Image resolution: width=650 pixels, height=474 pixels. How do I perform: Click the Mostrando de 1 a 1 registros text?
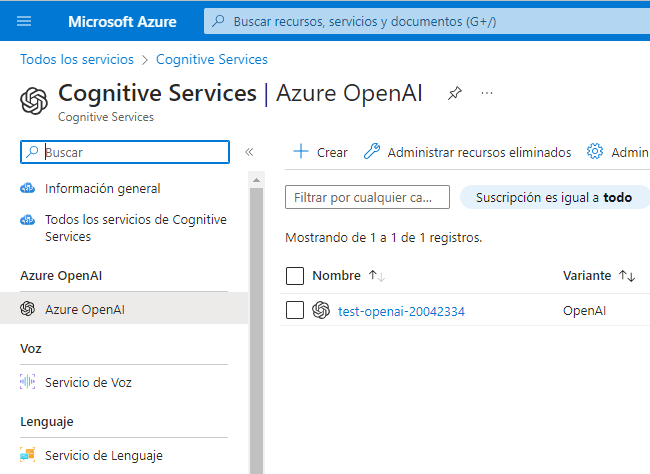[383, 238]
